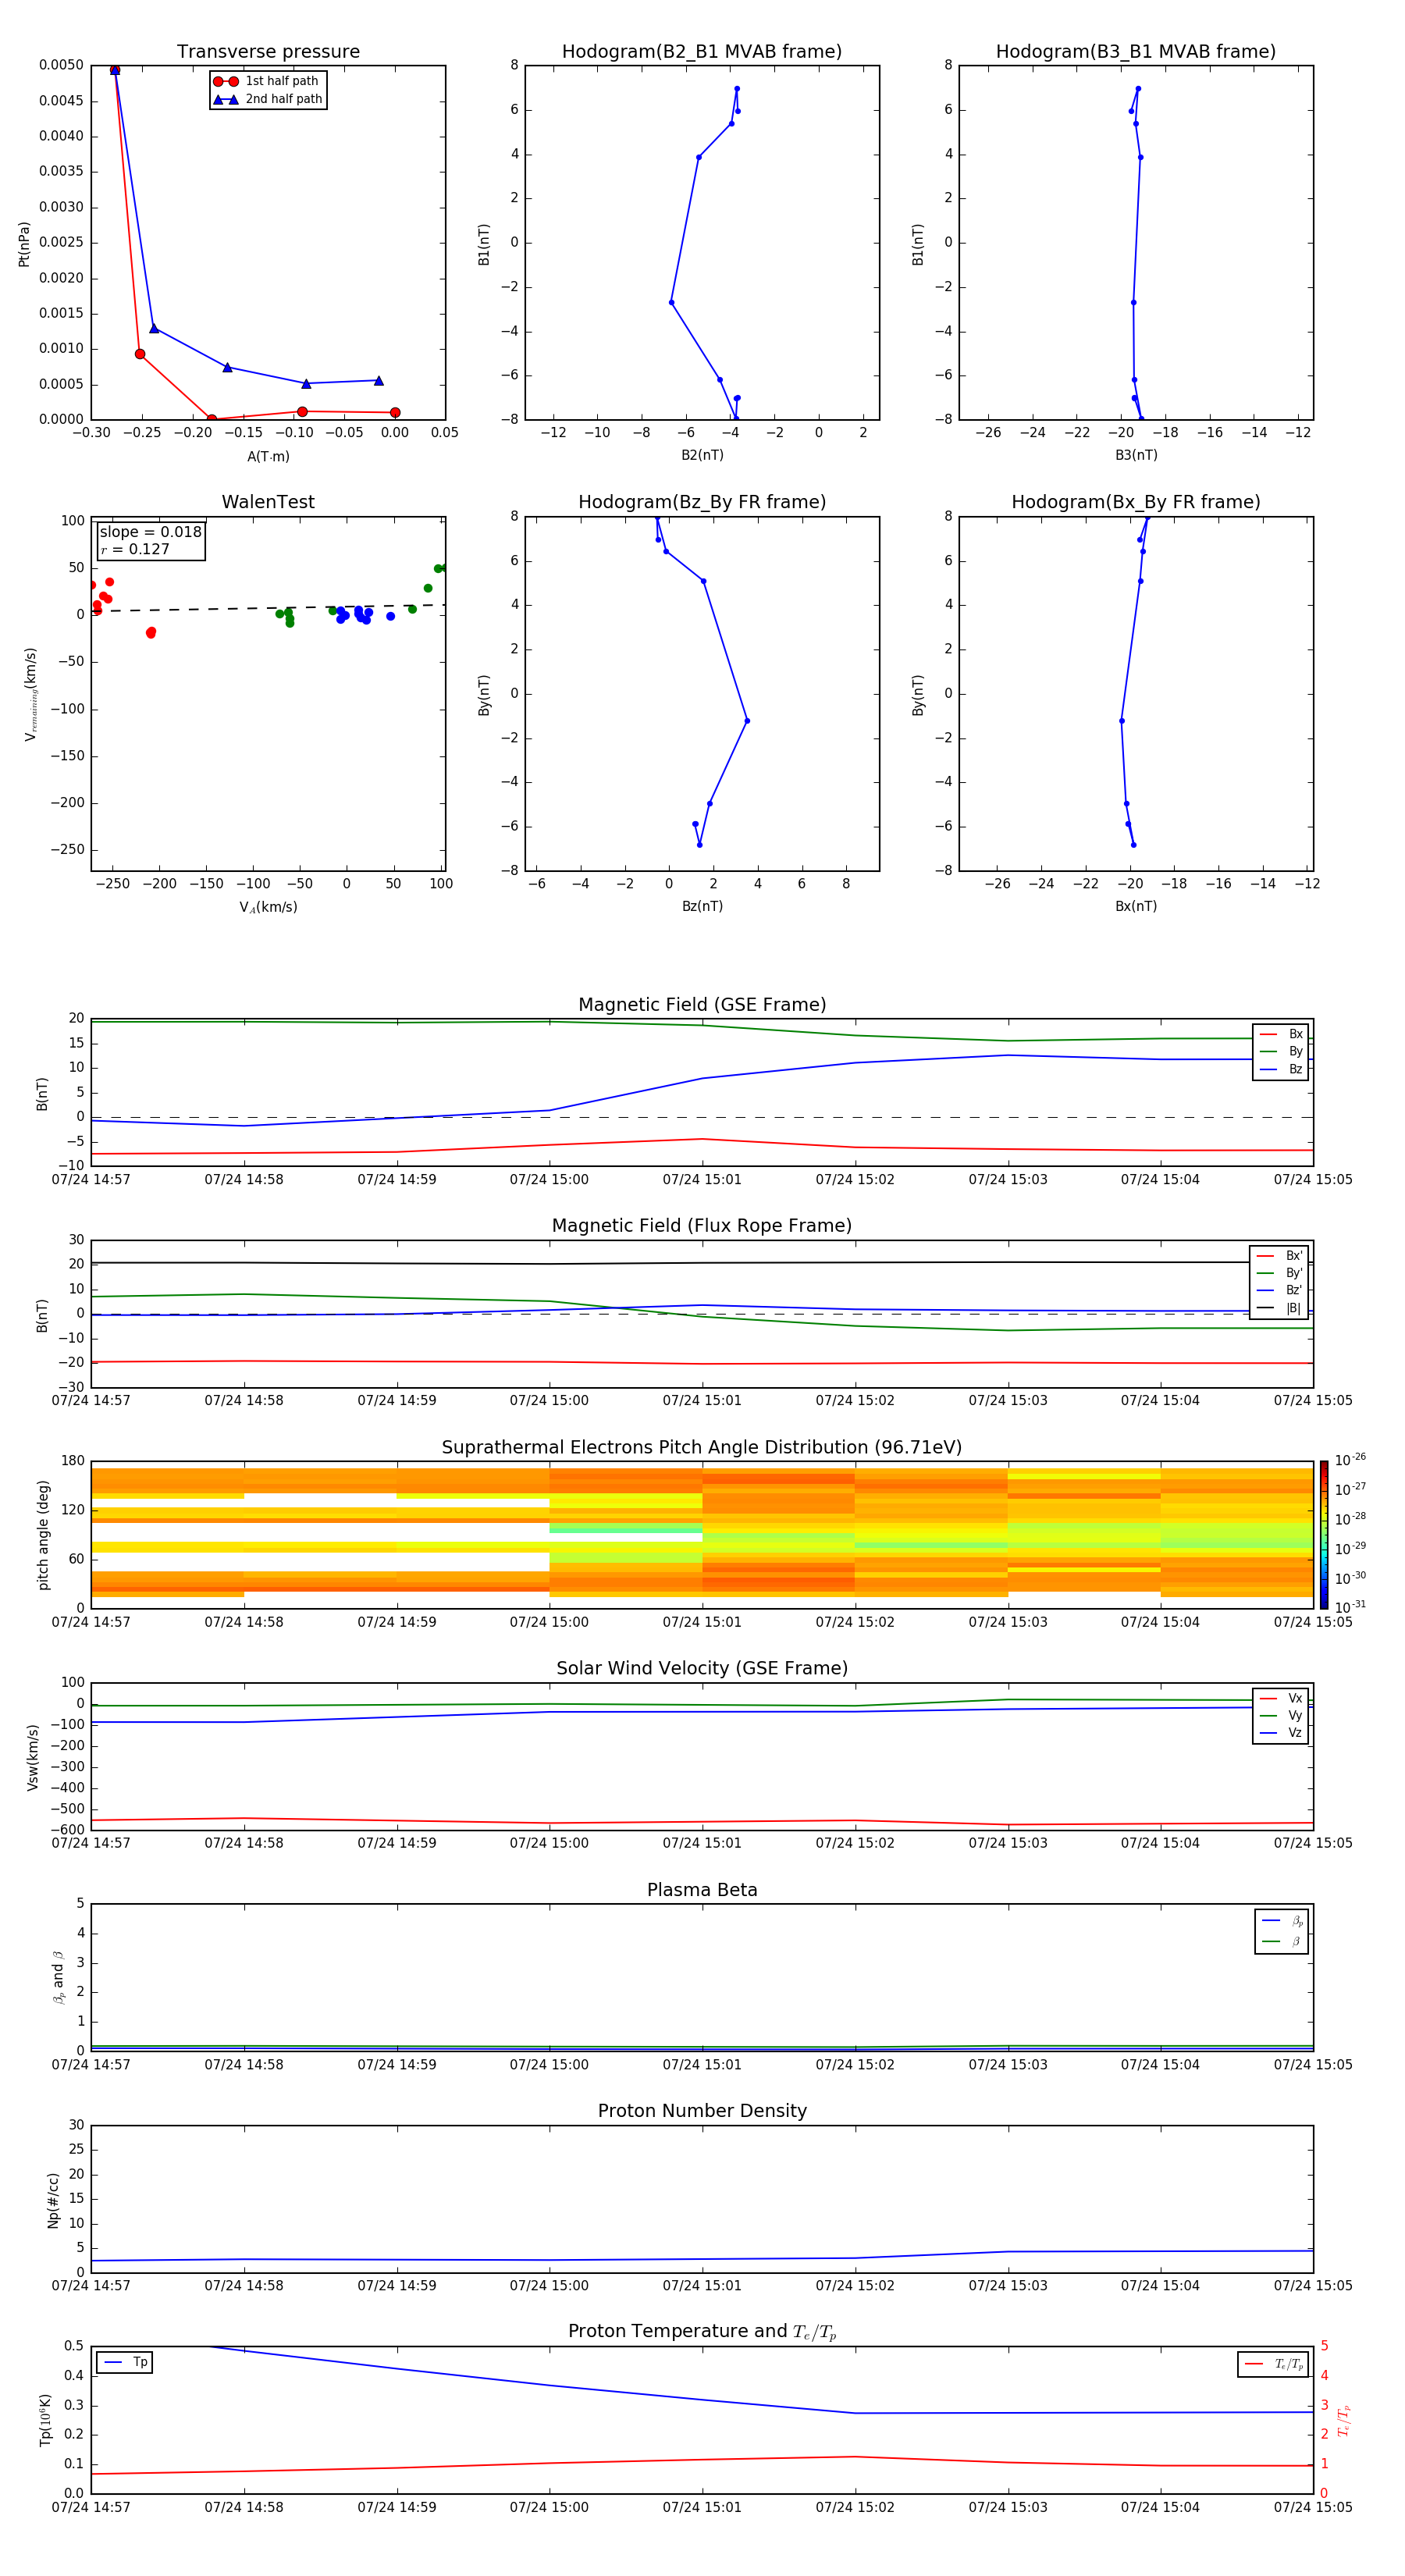This screenshot has height=2576, width=1405.
Task: Select the "Hodogram(Bx_By FR frame)" title
Action: [1136, 502]
